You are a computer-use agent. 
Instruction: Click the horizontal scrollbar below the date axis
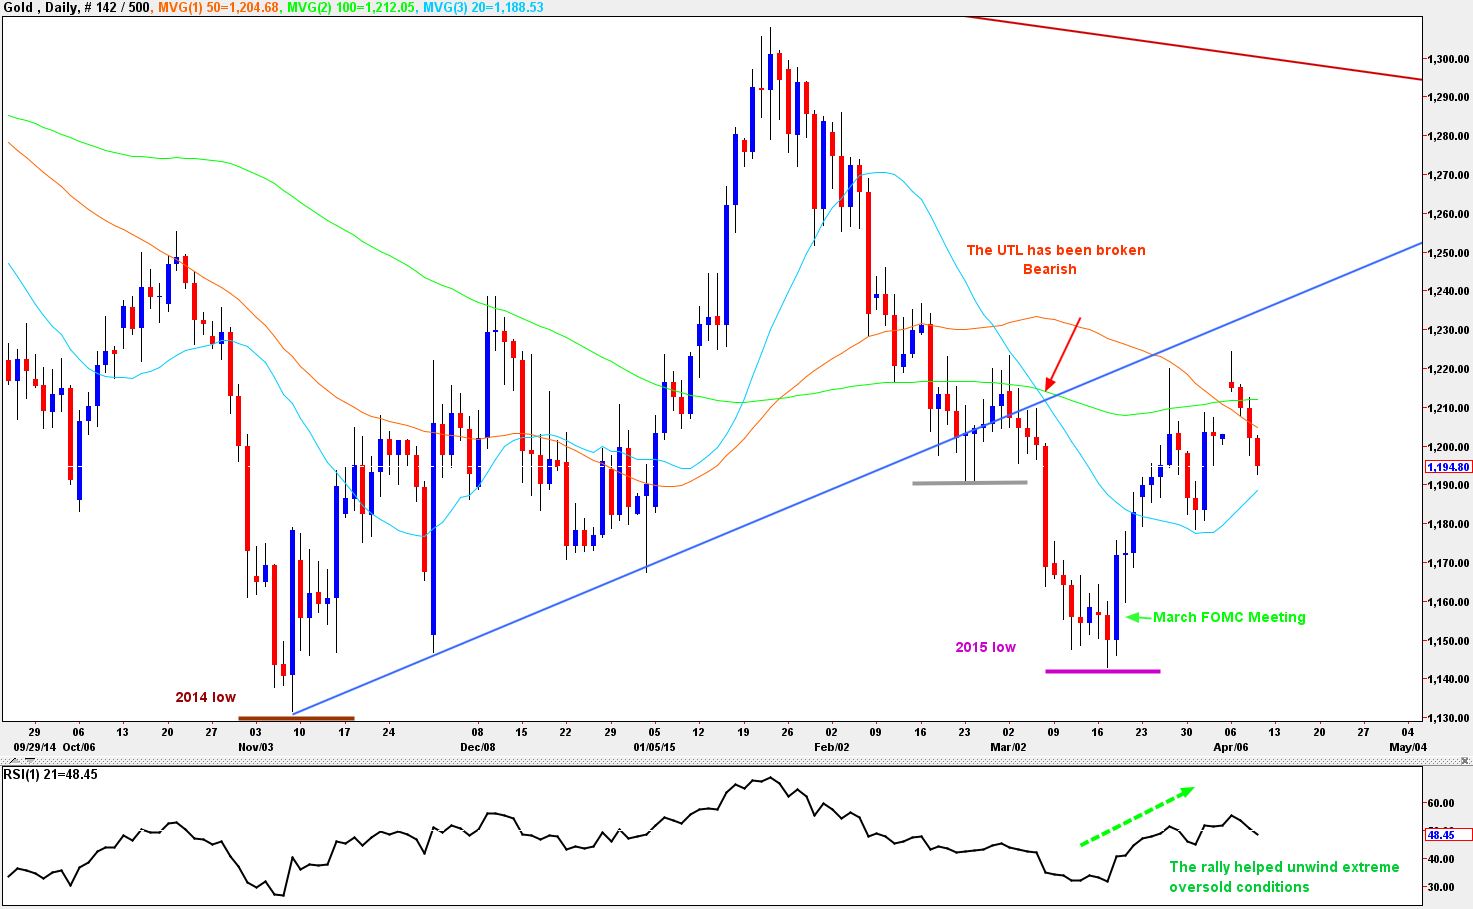pyautogui.click(x=700, y=760)
